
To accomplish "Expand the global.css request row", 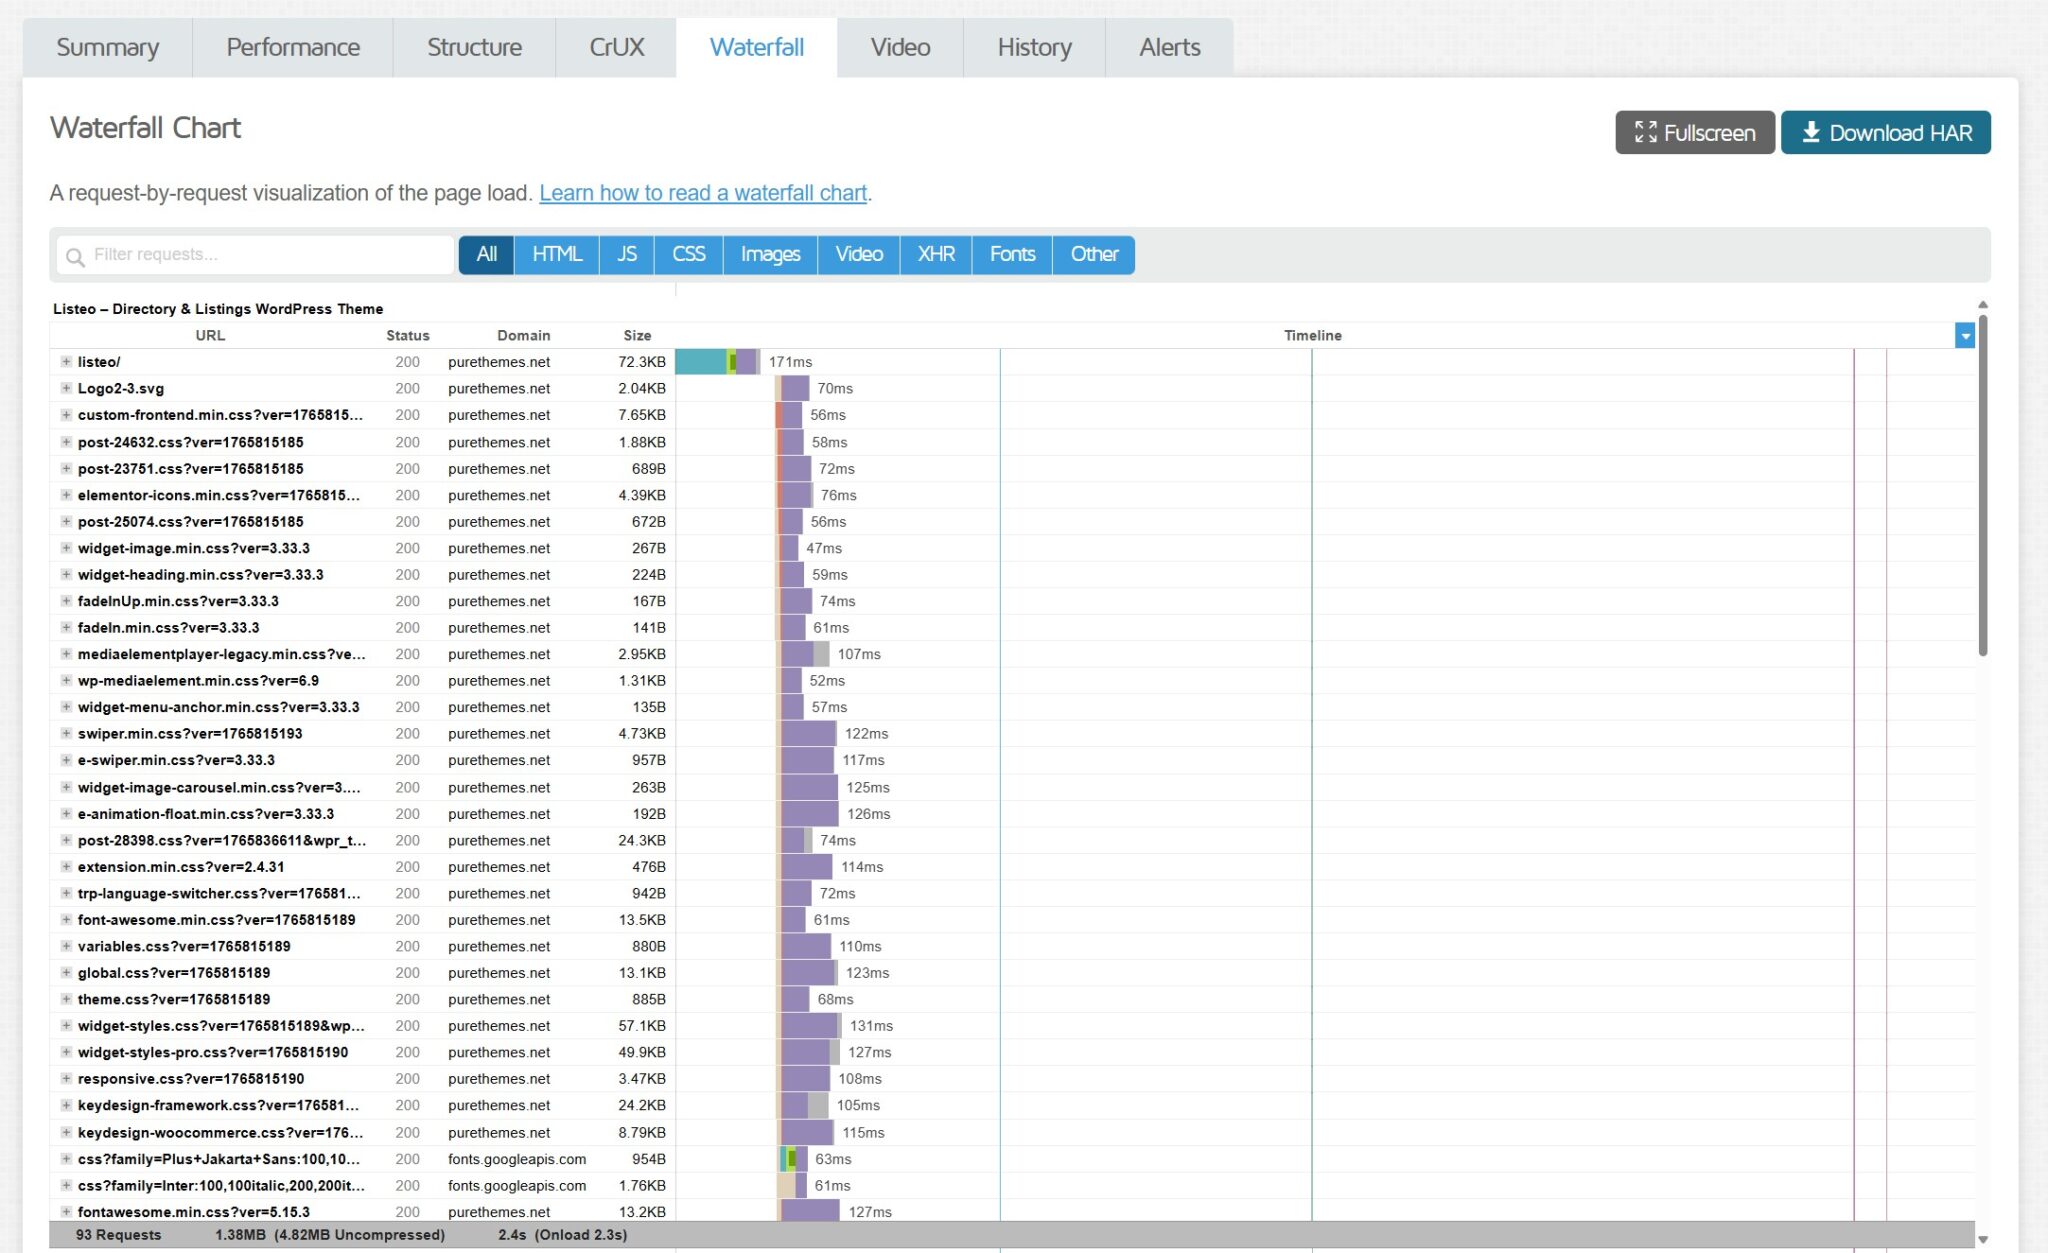I will tap(66, 972).
